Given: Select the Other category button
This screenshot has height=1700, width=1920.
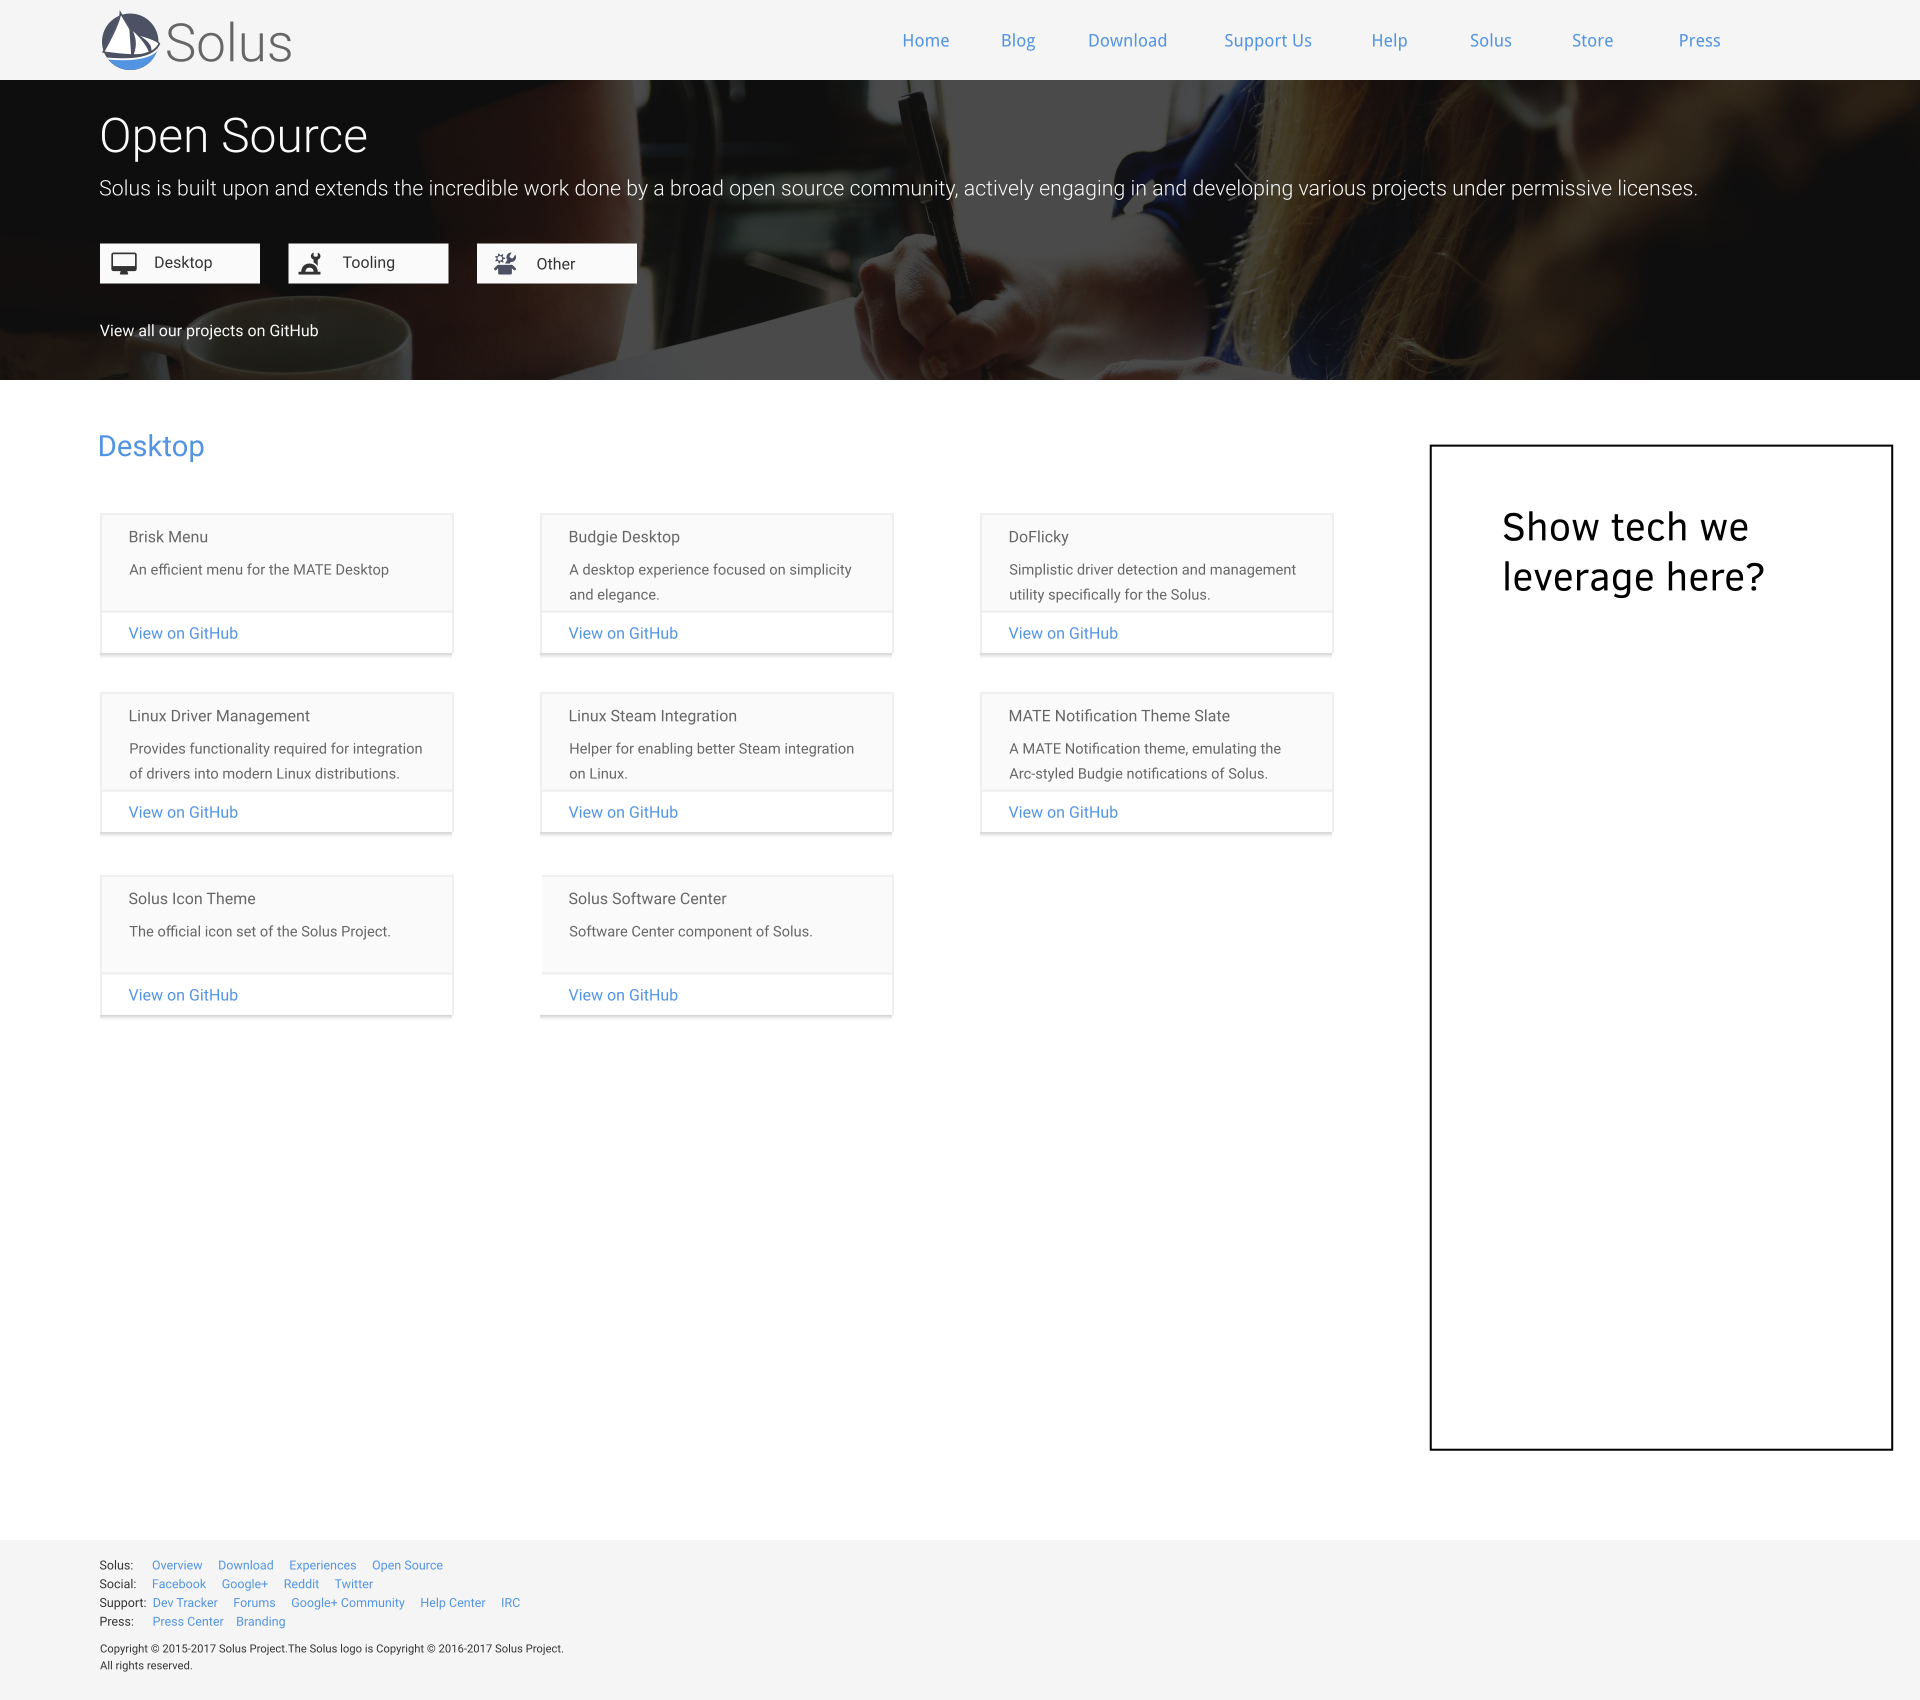Looking at the screenshot, I should click(x=557, y=263).
